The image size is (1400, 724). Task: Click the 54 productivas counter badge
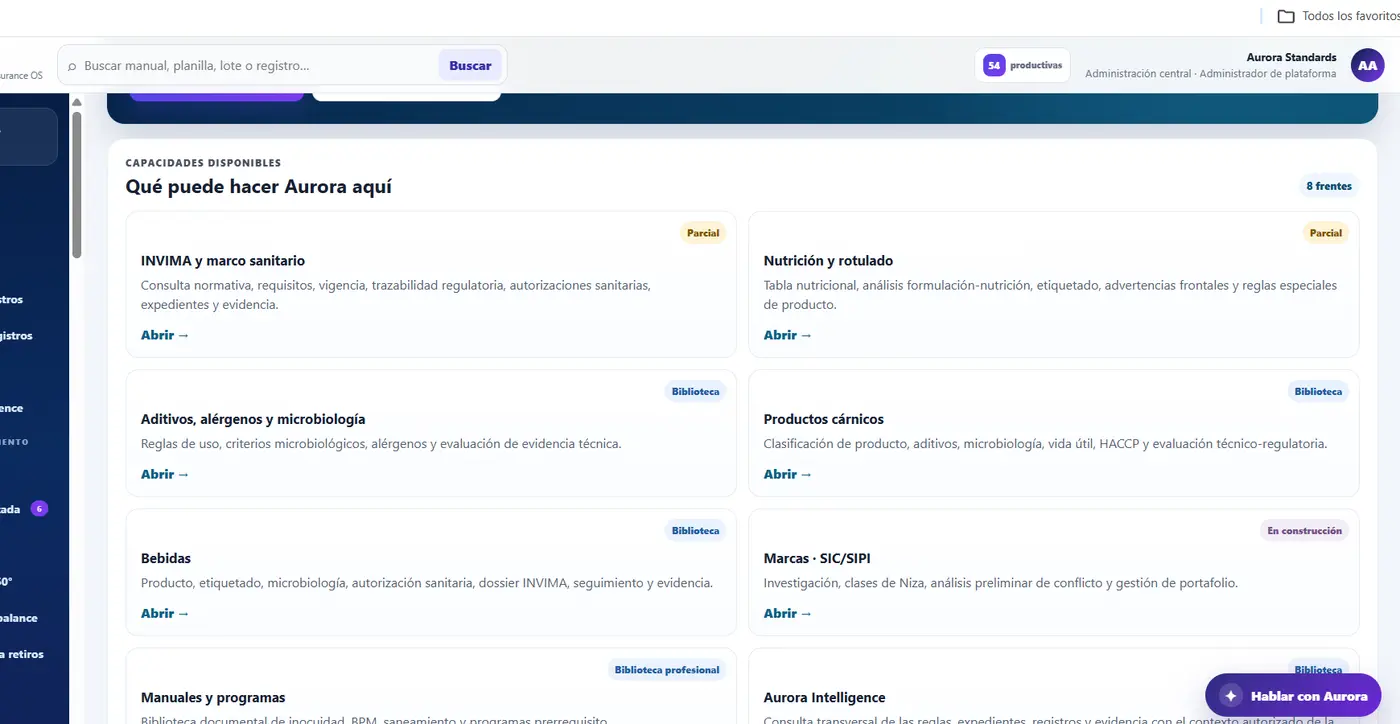click(x=1022, y=65)
